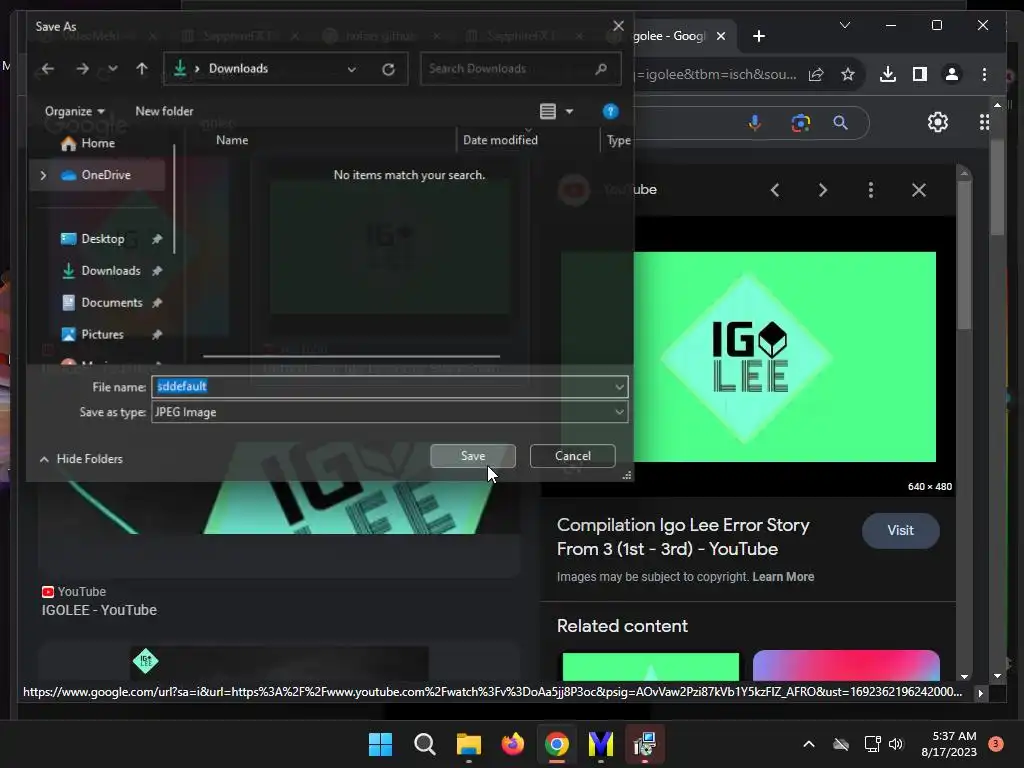Collapse folders with Hide Folders
The width and height of the screenshot is (1024, 768).
pyautogui.click(x=81, y=459)
